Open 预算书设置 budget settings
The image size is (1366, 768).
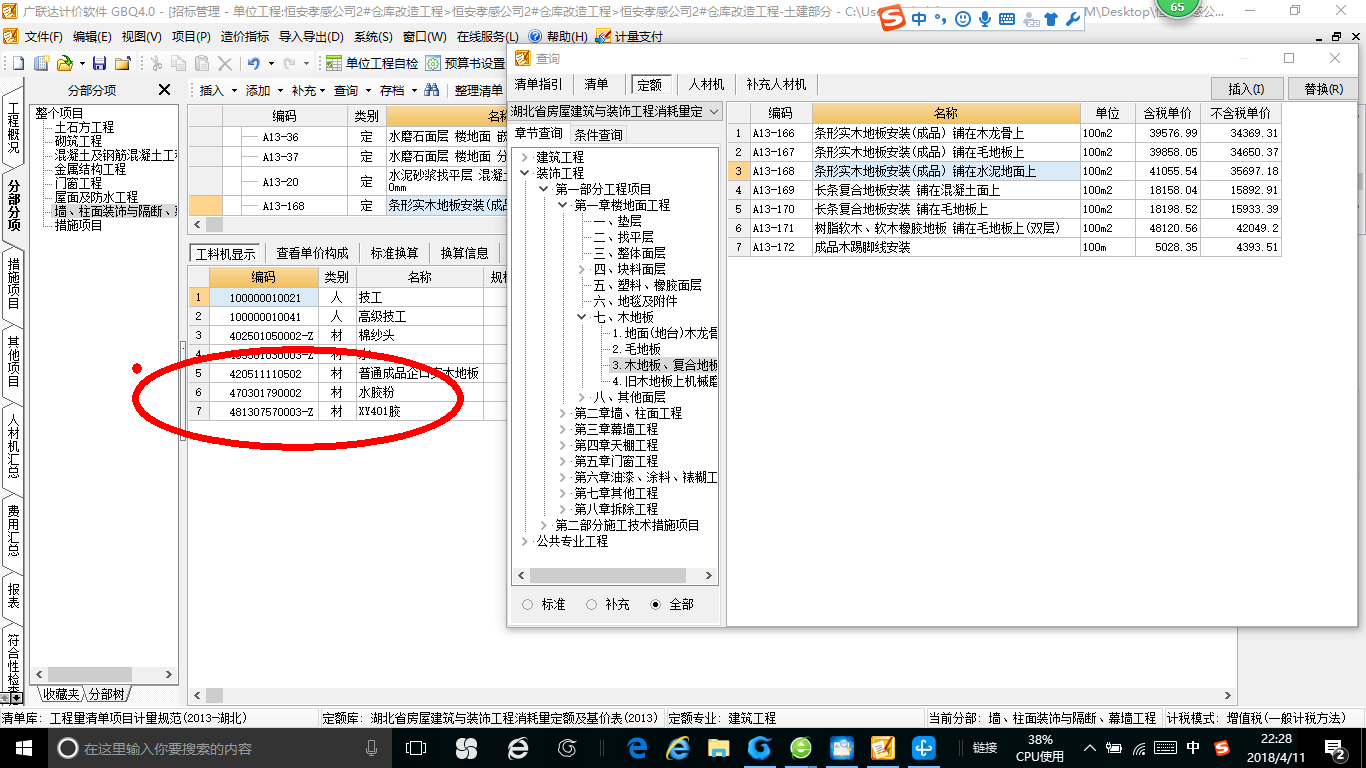pyautogui.click(x=465, y=63)
